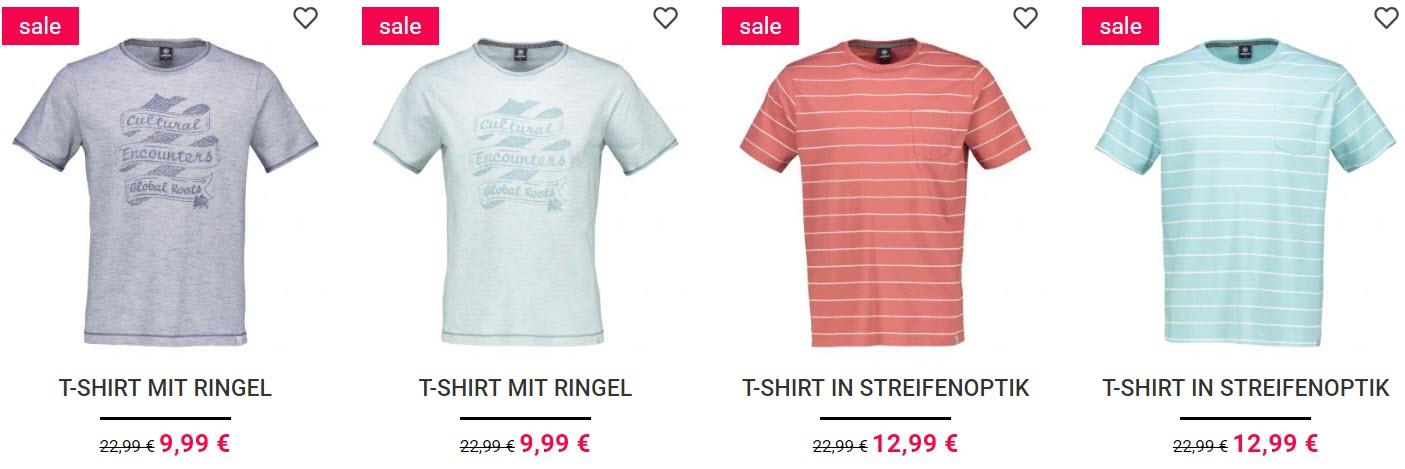Screen dimensions: 1405x469
Task: View the red striped pocket T-shirt photo
Action: click(885, 193)
